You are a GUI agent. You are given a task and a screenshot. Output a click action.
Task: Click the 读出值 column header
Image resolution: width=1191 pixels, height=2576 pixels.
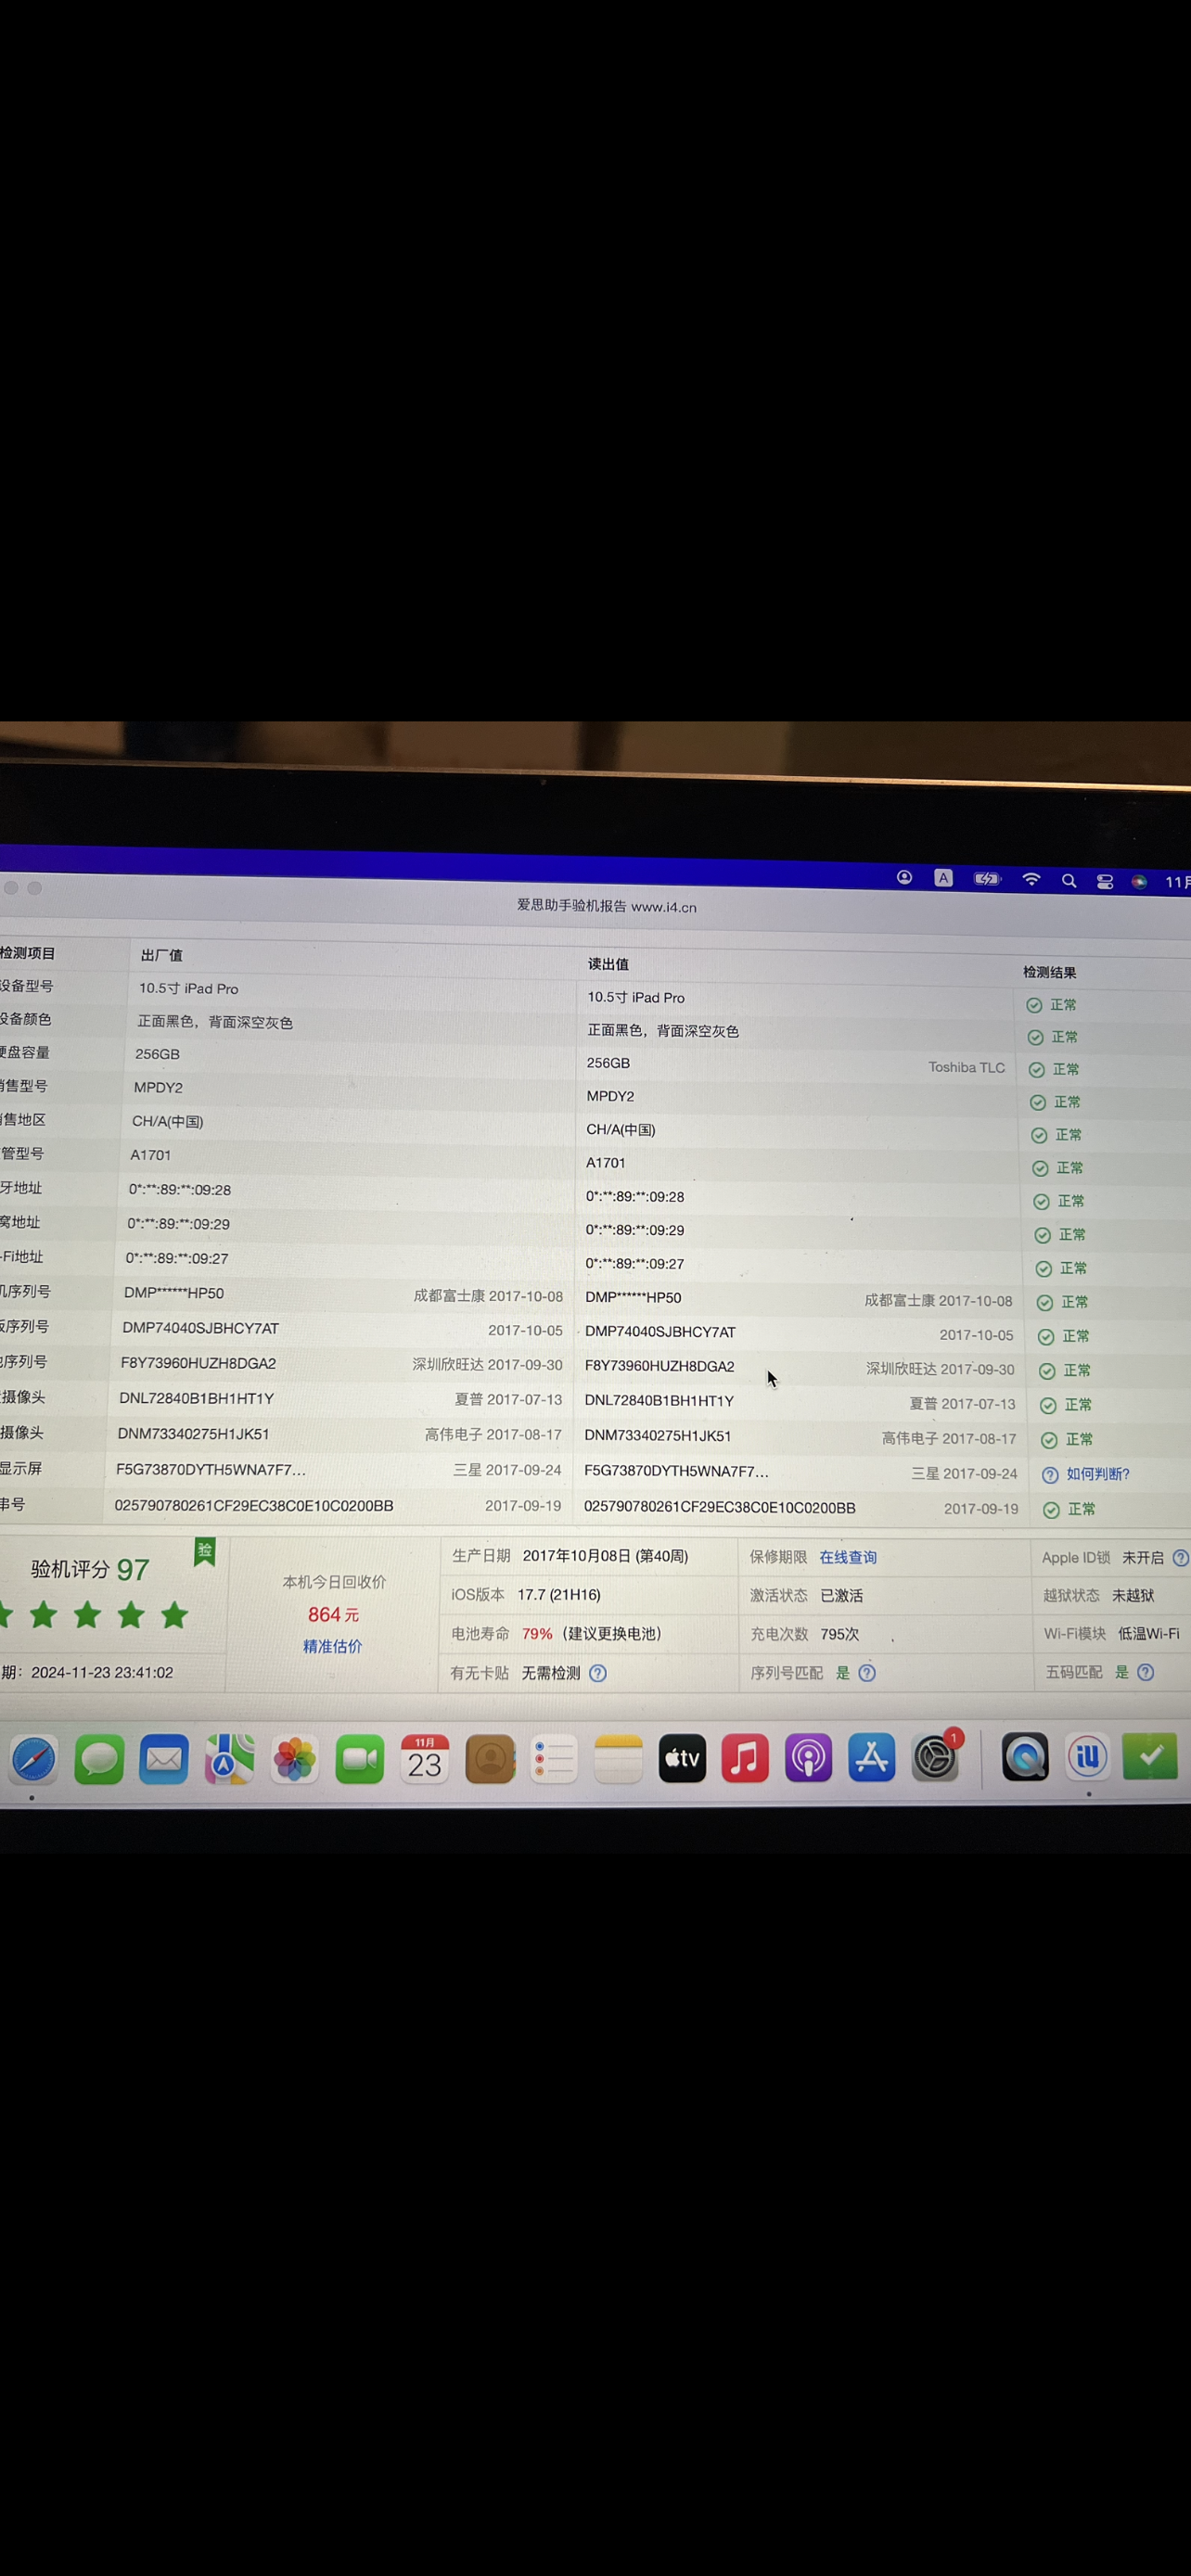608,964
